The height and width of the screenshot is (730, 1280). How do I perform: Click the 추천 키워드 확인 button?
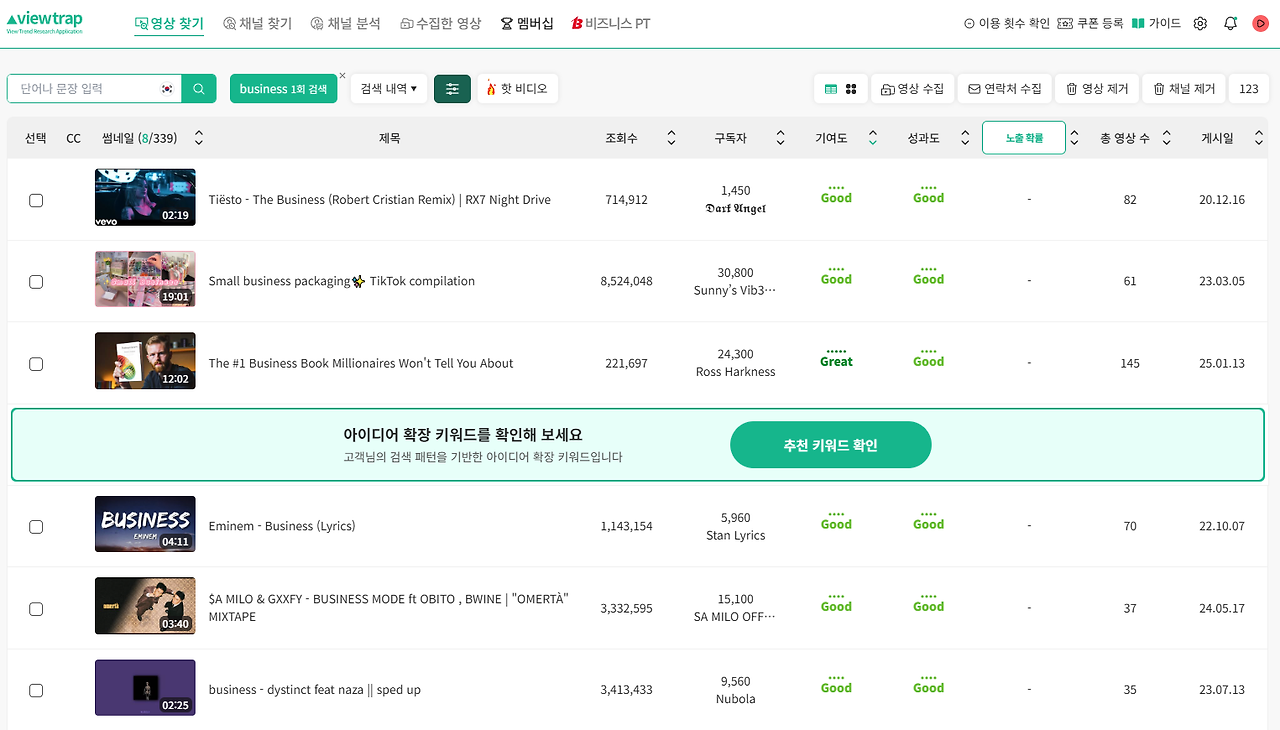point(830,445)
